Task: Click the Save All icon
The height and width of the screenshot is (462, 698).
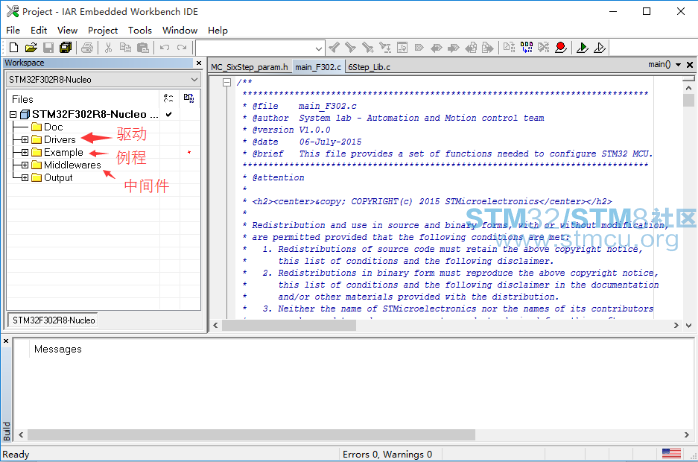Action: pyautogui.click(x=65, y=48)
